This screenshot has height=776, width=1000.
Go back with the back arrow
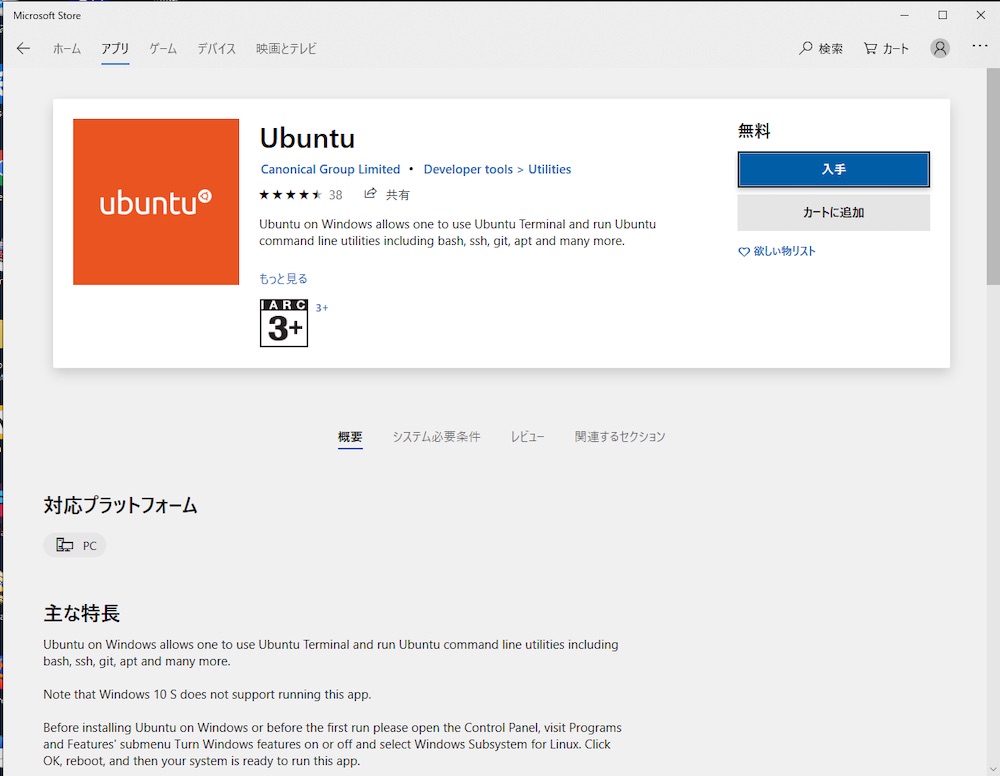pyautogui.click(x=24, y=48)
